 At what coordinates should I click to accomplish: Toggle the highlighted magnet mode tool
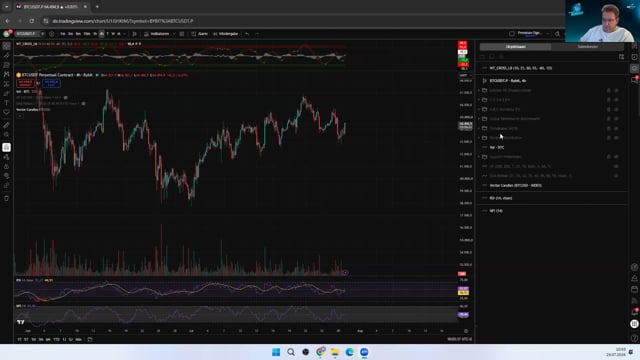click(7, 147)
